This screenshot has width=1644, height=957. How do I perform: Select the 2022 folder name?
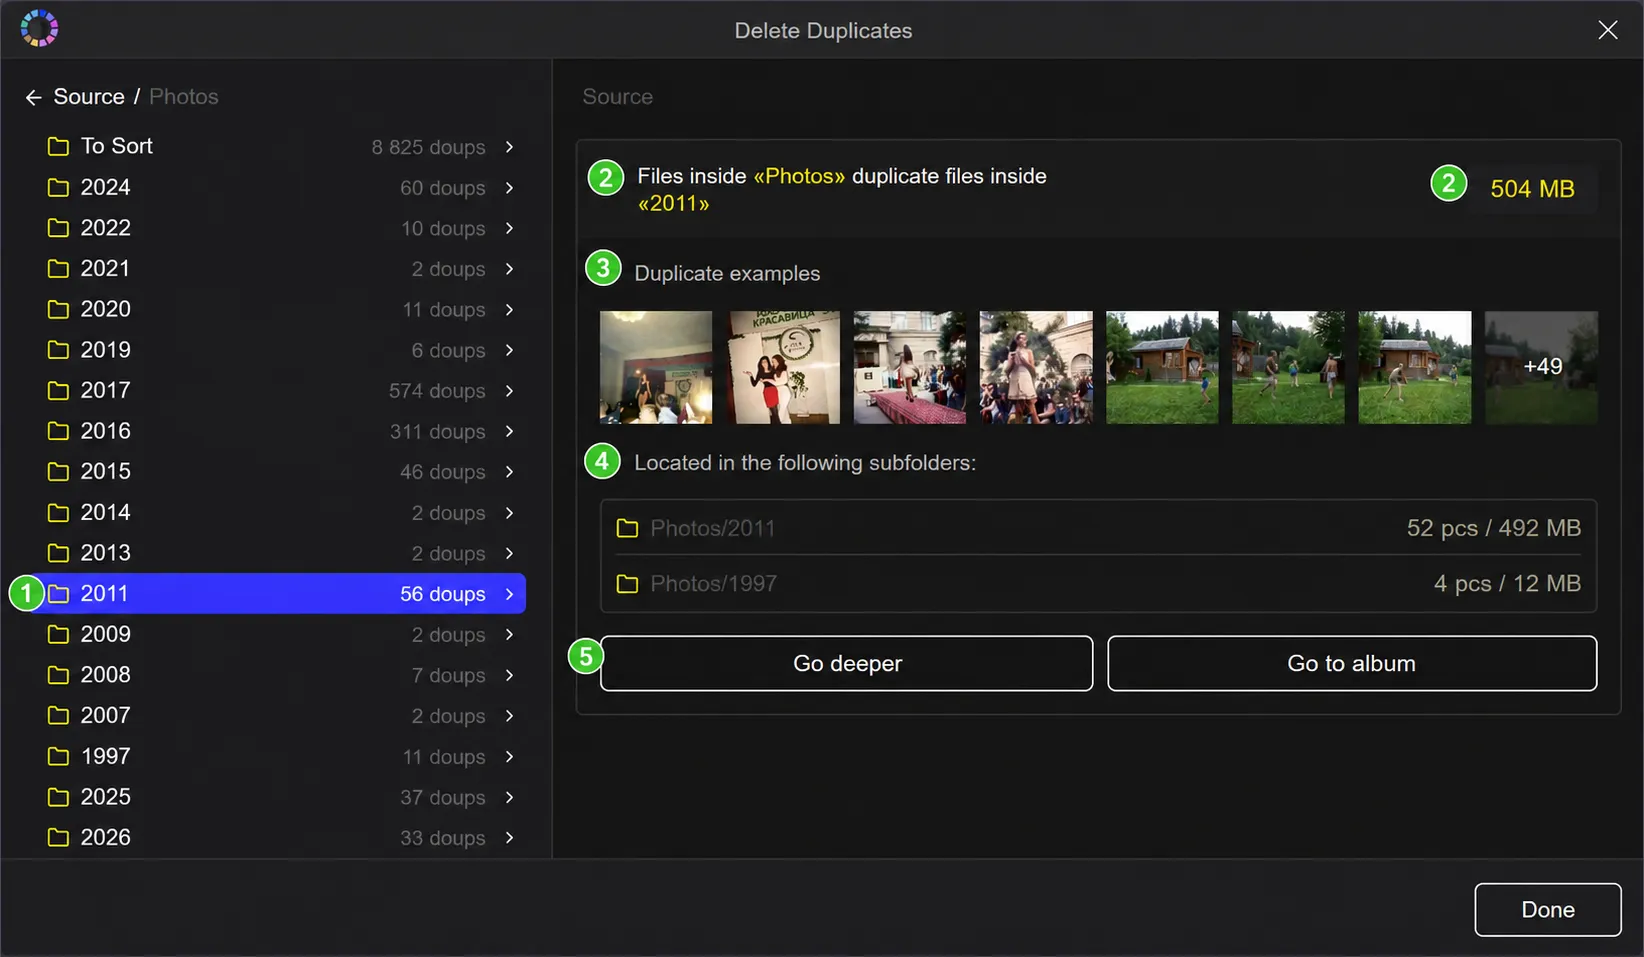click(106, 228)
